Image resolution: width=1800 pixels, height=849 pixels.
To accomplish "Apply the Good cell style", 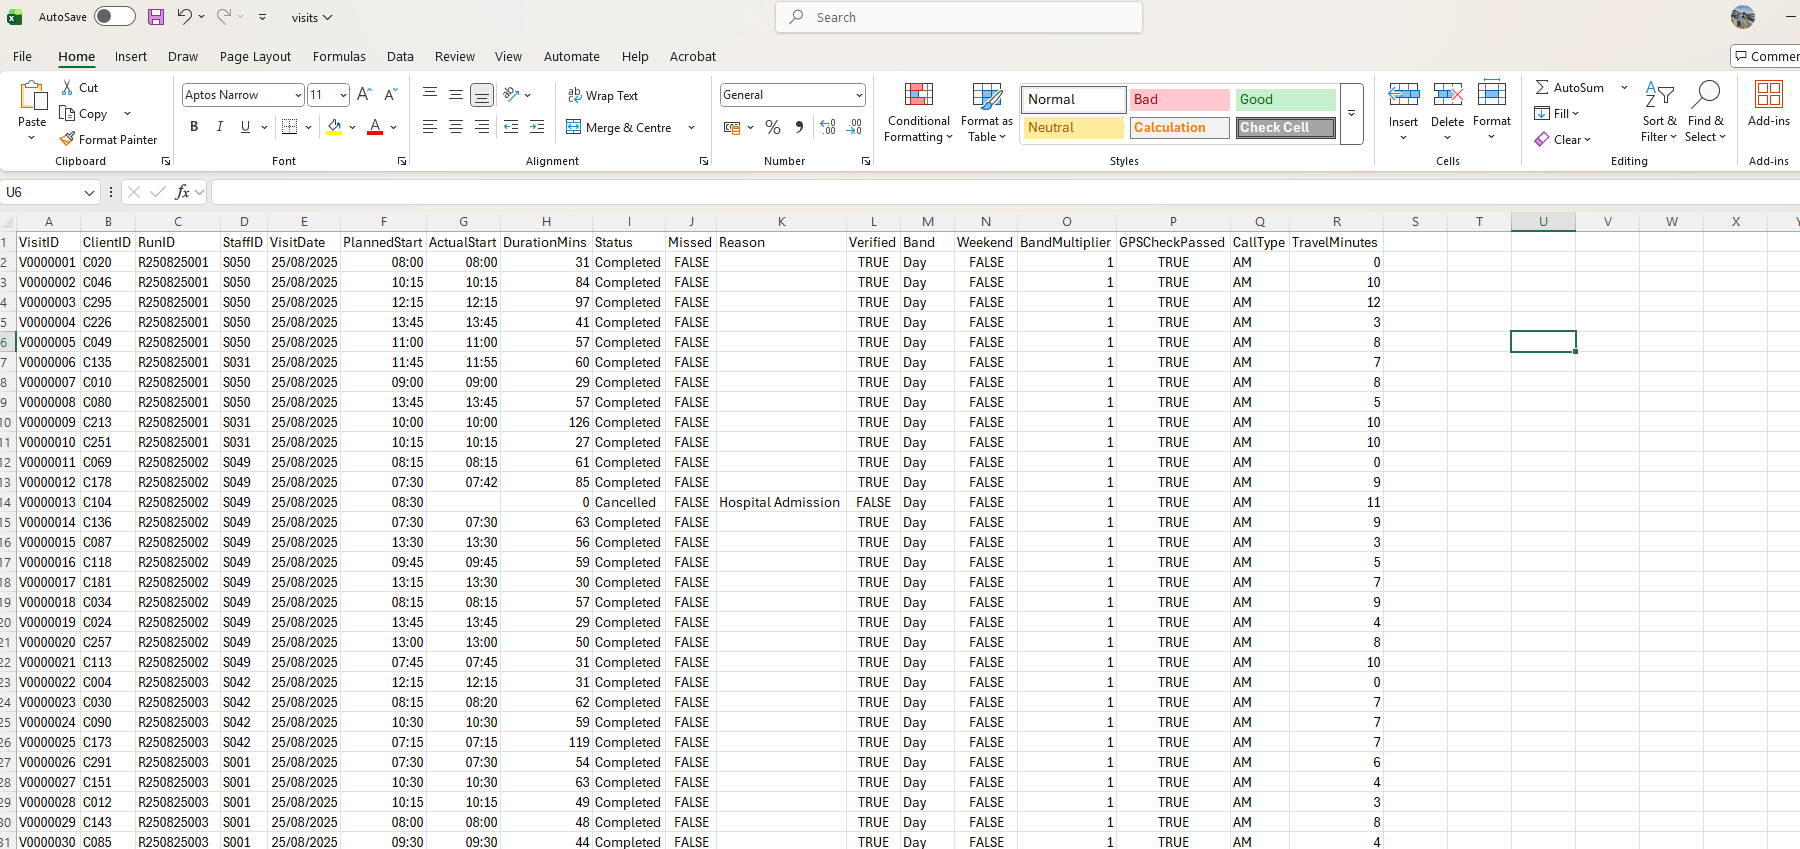I will 1285,99.
